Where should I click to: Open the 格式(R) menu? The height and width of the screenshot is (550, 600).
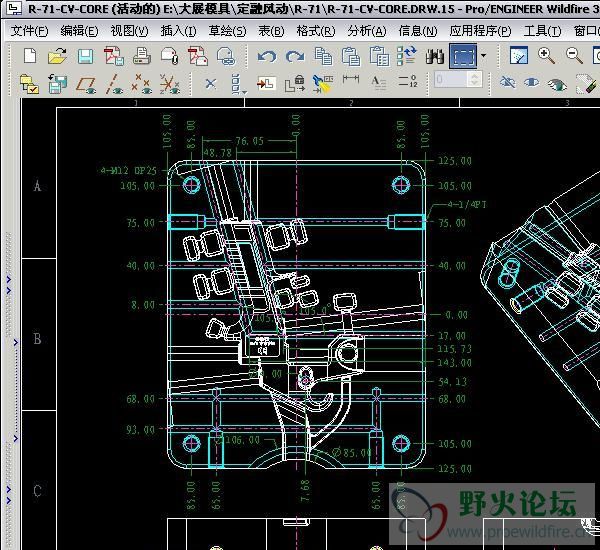(316, 31)
